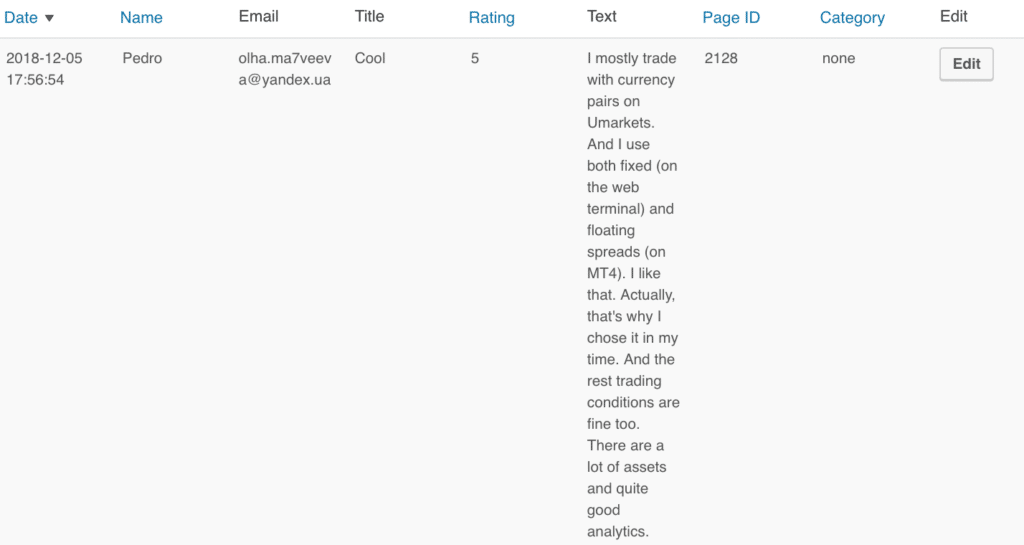This screenshot has height=545, width=1024.
Task: Click the timestamp 17:56:54
Action: pyautogui.click(x=35, y=80)
